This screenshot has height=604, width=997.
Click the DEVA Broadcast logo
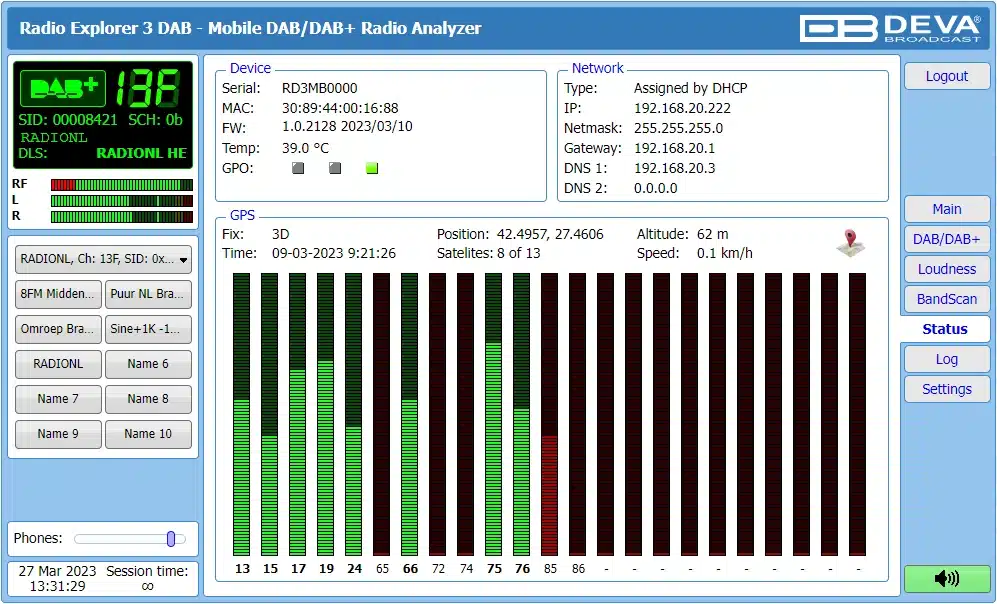[x=890, y=28]
